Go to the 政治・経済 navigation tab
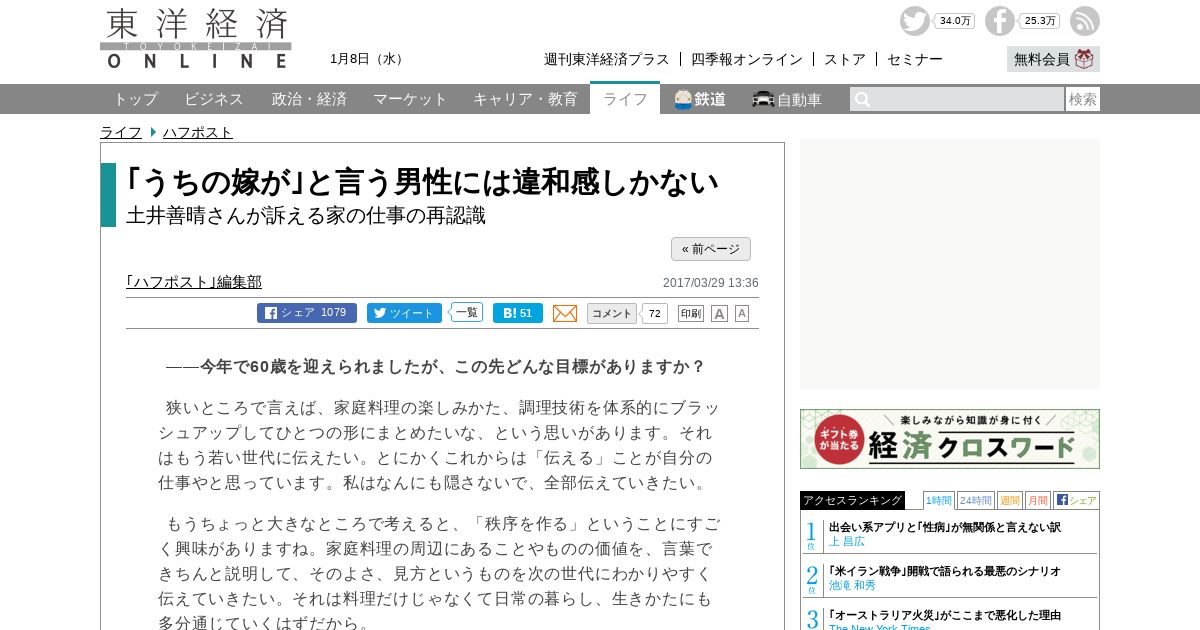Viewport: 1200px width, 630px height. [309, 99]
